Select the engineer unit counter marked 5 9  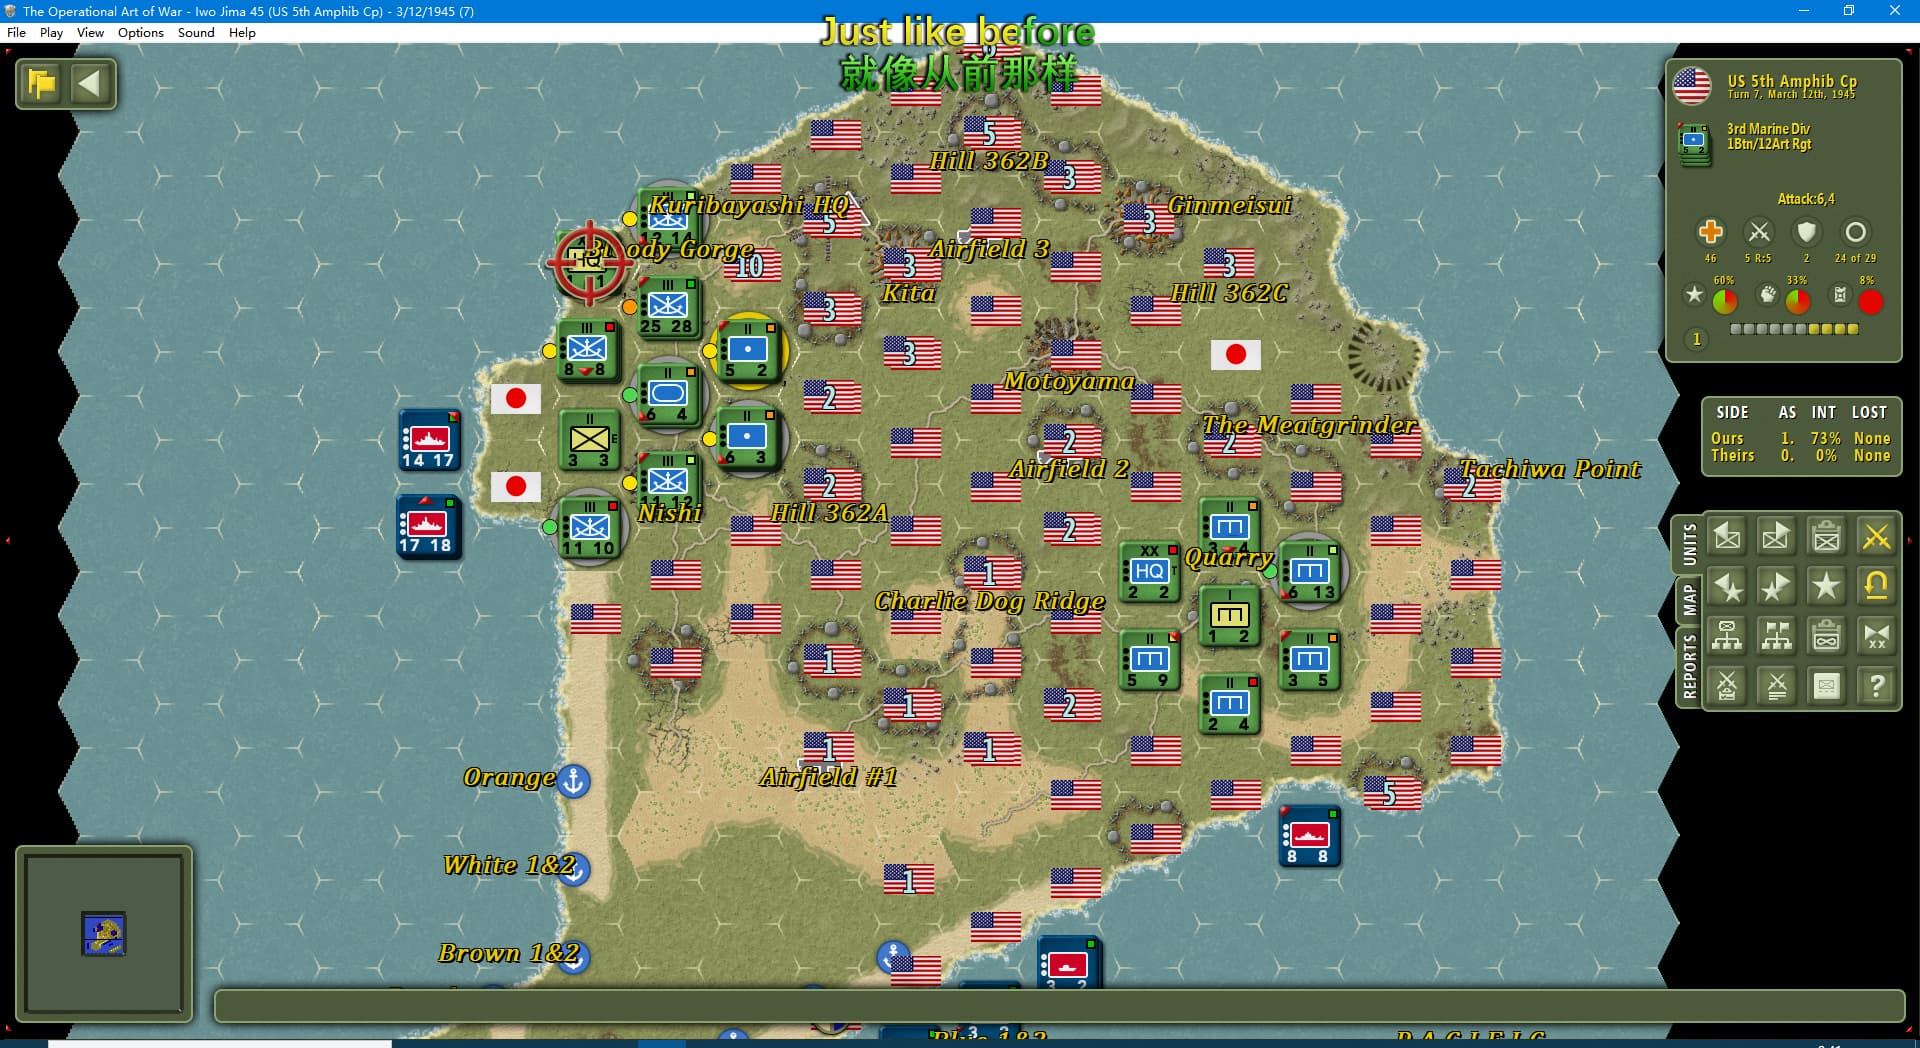pos(1149,660)
